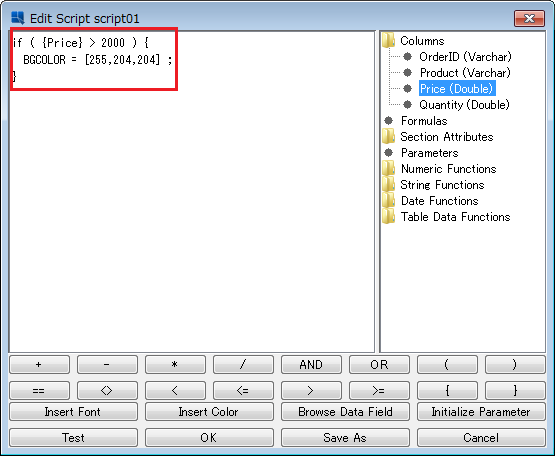Click the bullet icon beside Formulas

tap(389, 121)
